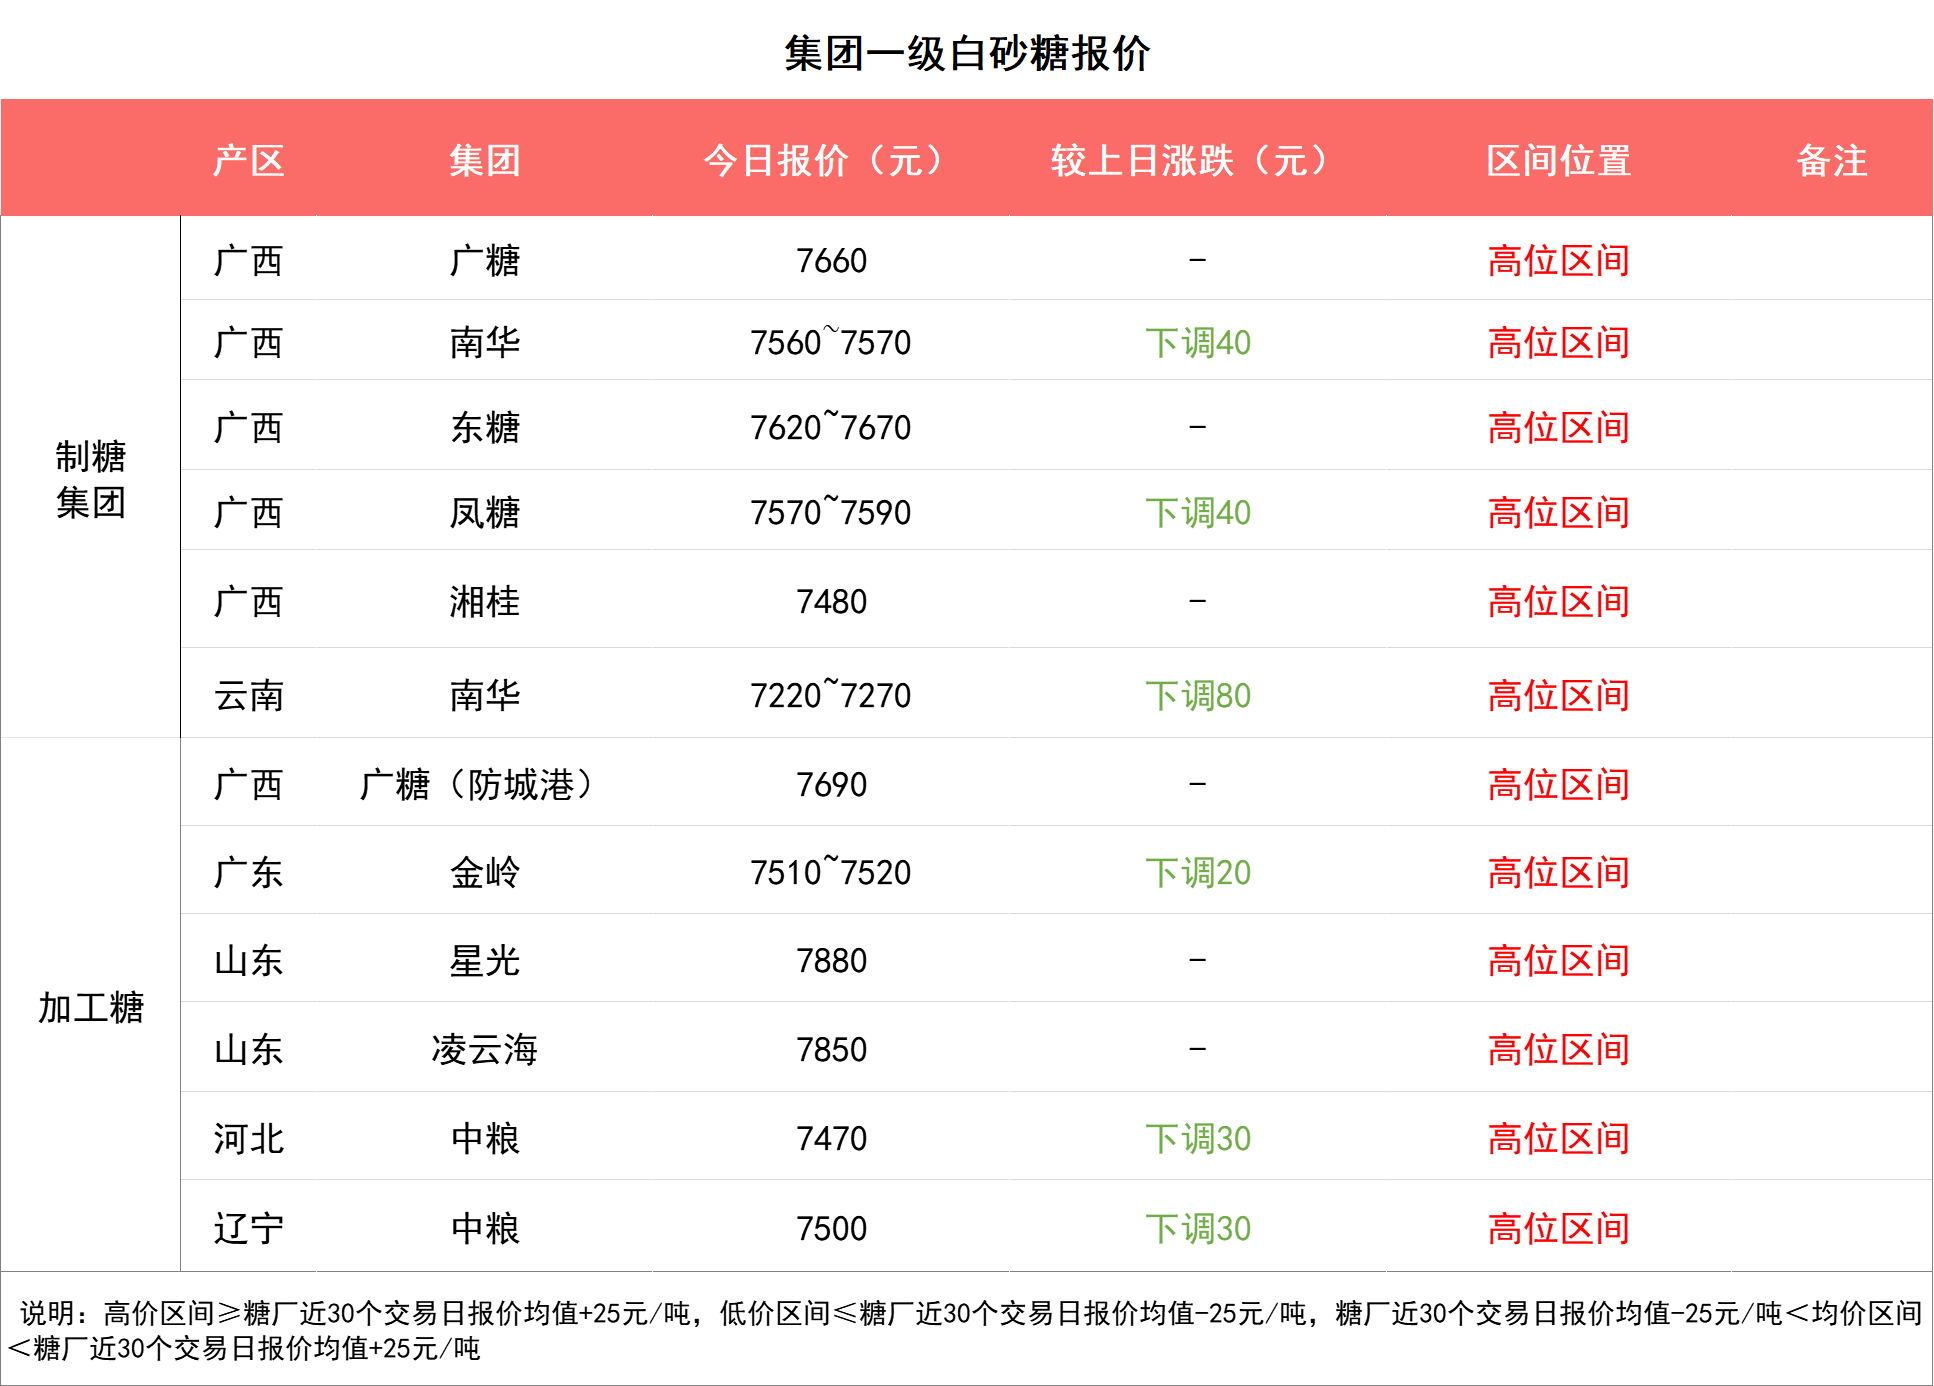The width and height of the screenshot is (1934, 1386).
Task: Select the 广糖 price cell 7660
Action: 831,261
